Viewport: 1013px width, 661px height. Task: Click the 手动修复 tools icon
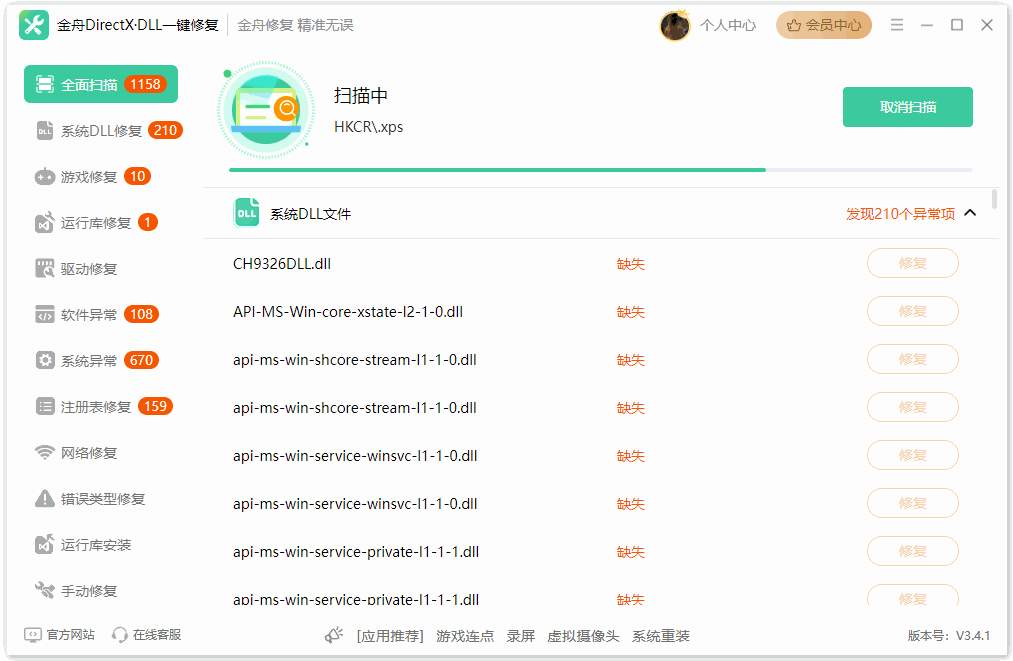click(45, 590)
